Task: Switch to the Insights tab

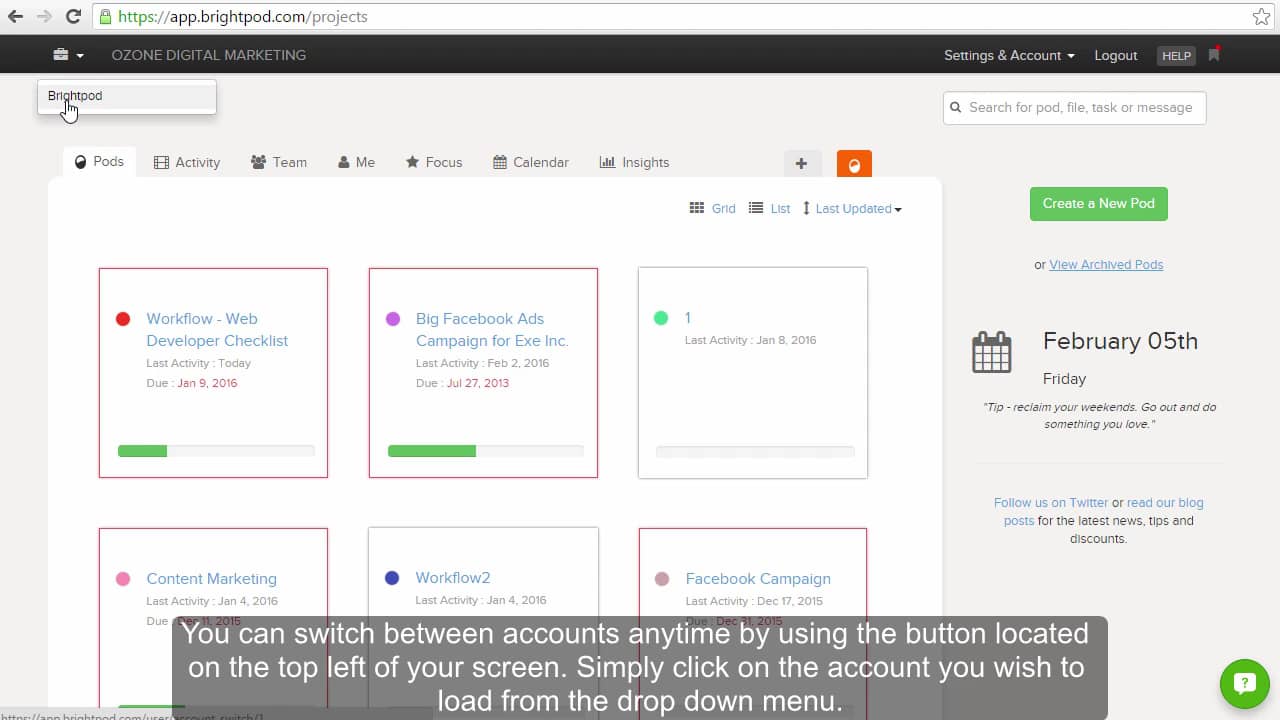Action: pyautogui.click(x=634, y=162)
